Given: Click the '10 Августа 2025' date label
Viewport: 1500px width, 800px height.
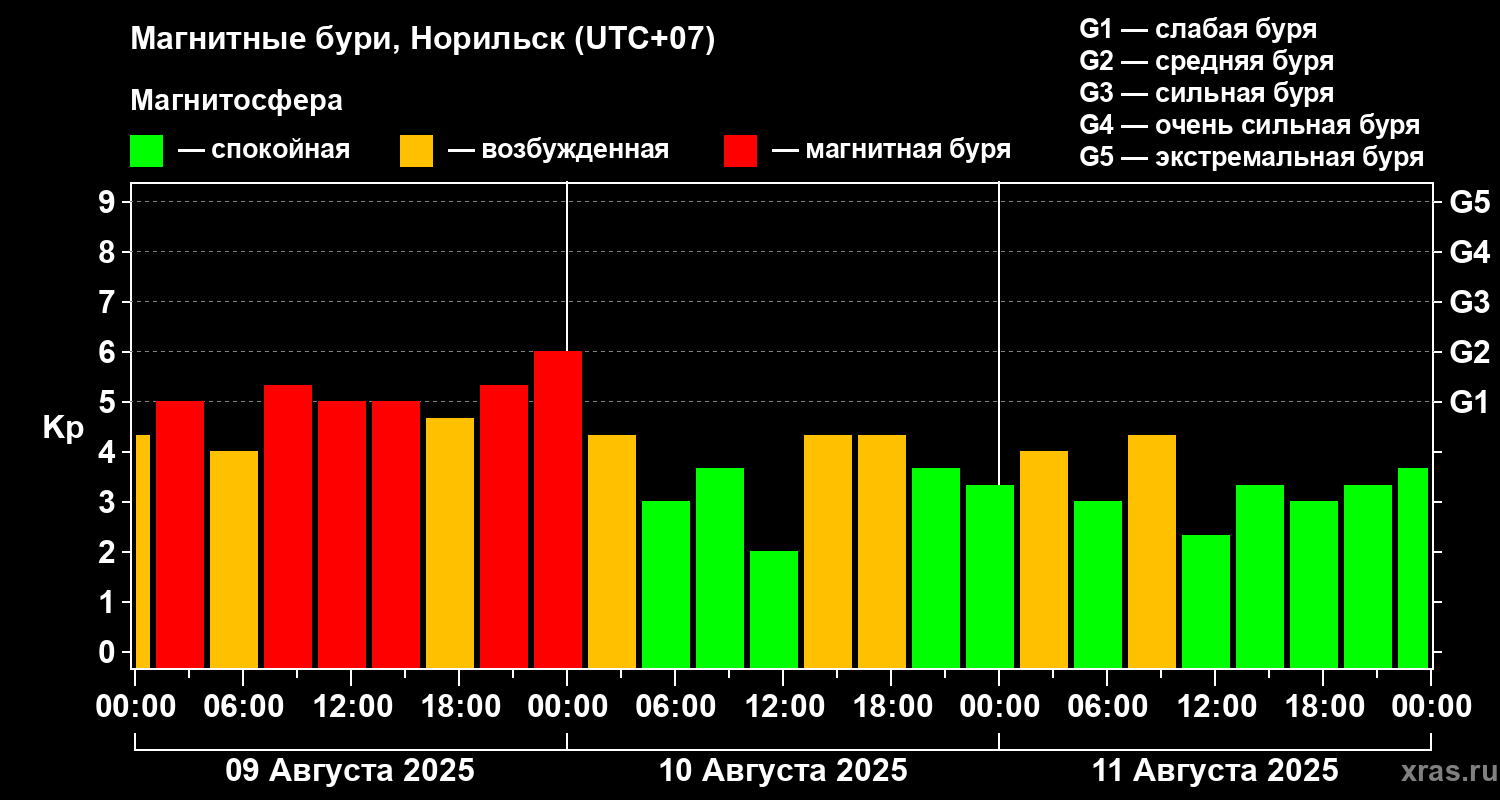Looking at the screenshot, I should click(x=783, y=771).
